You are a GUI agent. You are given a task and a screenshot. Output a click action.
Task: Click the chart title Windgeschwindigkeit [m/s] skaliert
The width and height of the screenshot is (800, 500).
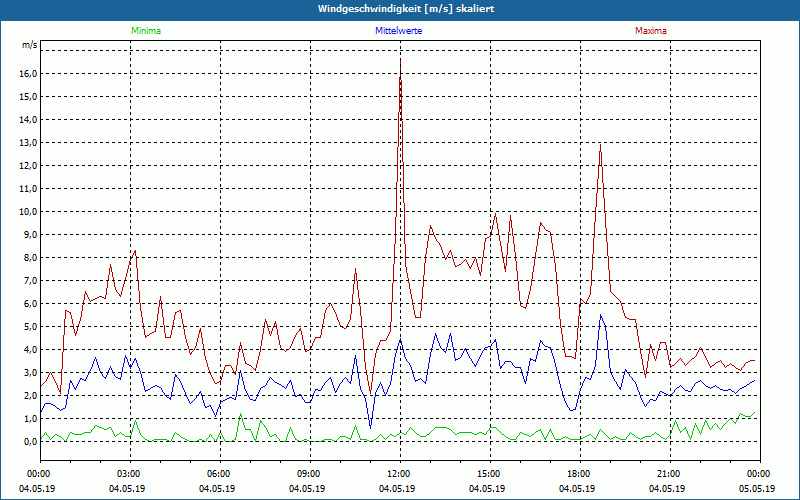406,9
